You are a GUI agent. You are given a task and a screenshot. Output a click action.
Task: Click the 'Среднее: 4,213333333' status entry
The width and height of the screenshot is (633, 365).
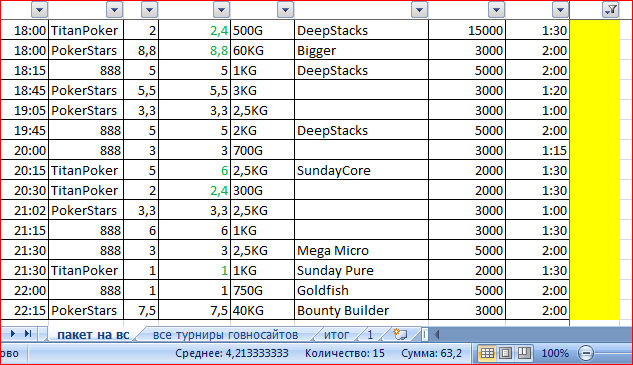tap(232, 353)
